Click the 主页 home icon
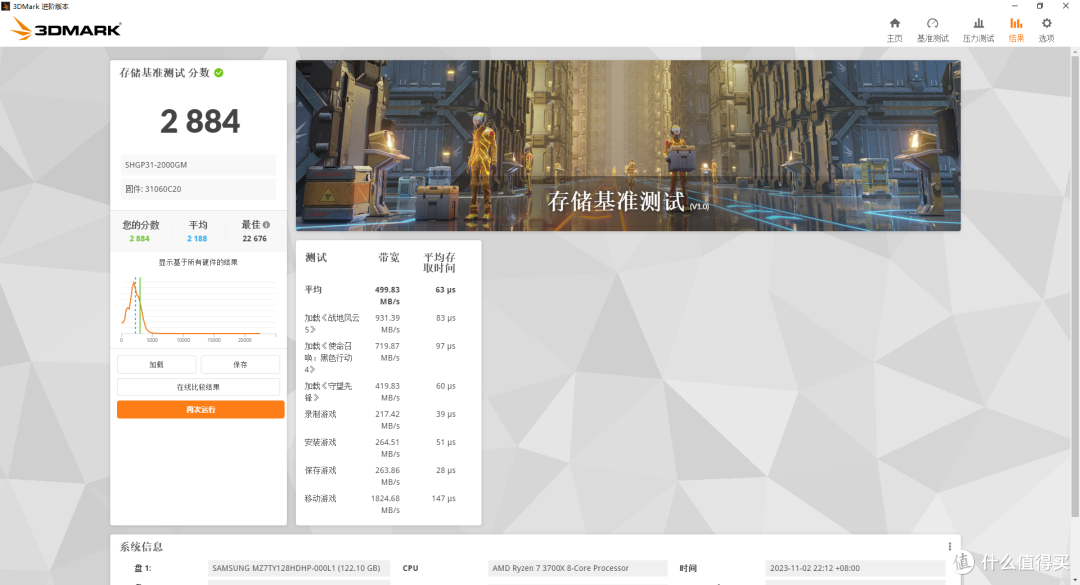The width and height of the screenshot is (1080, 585). coord(895,27)
